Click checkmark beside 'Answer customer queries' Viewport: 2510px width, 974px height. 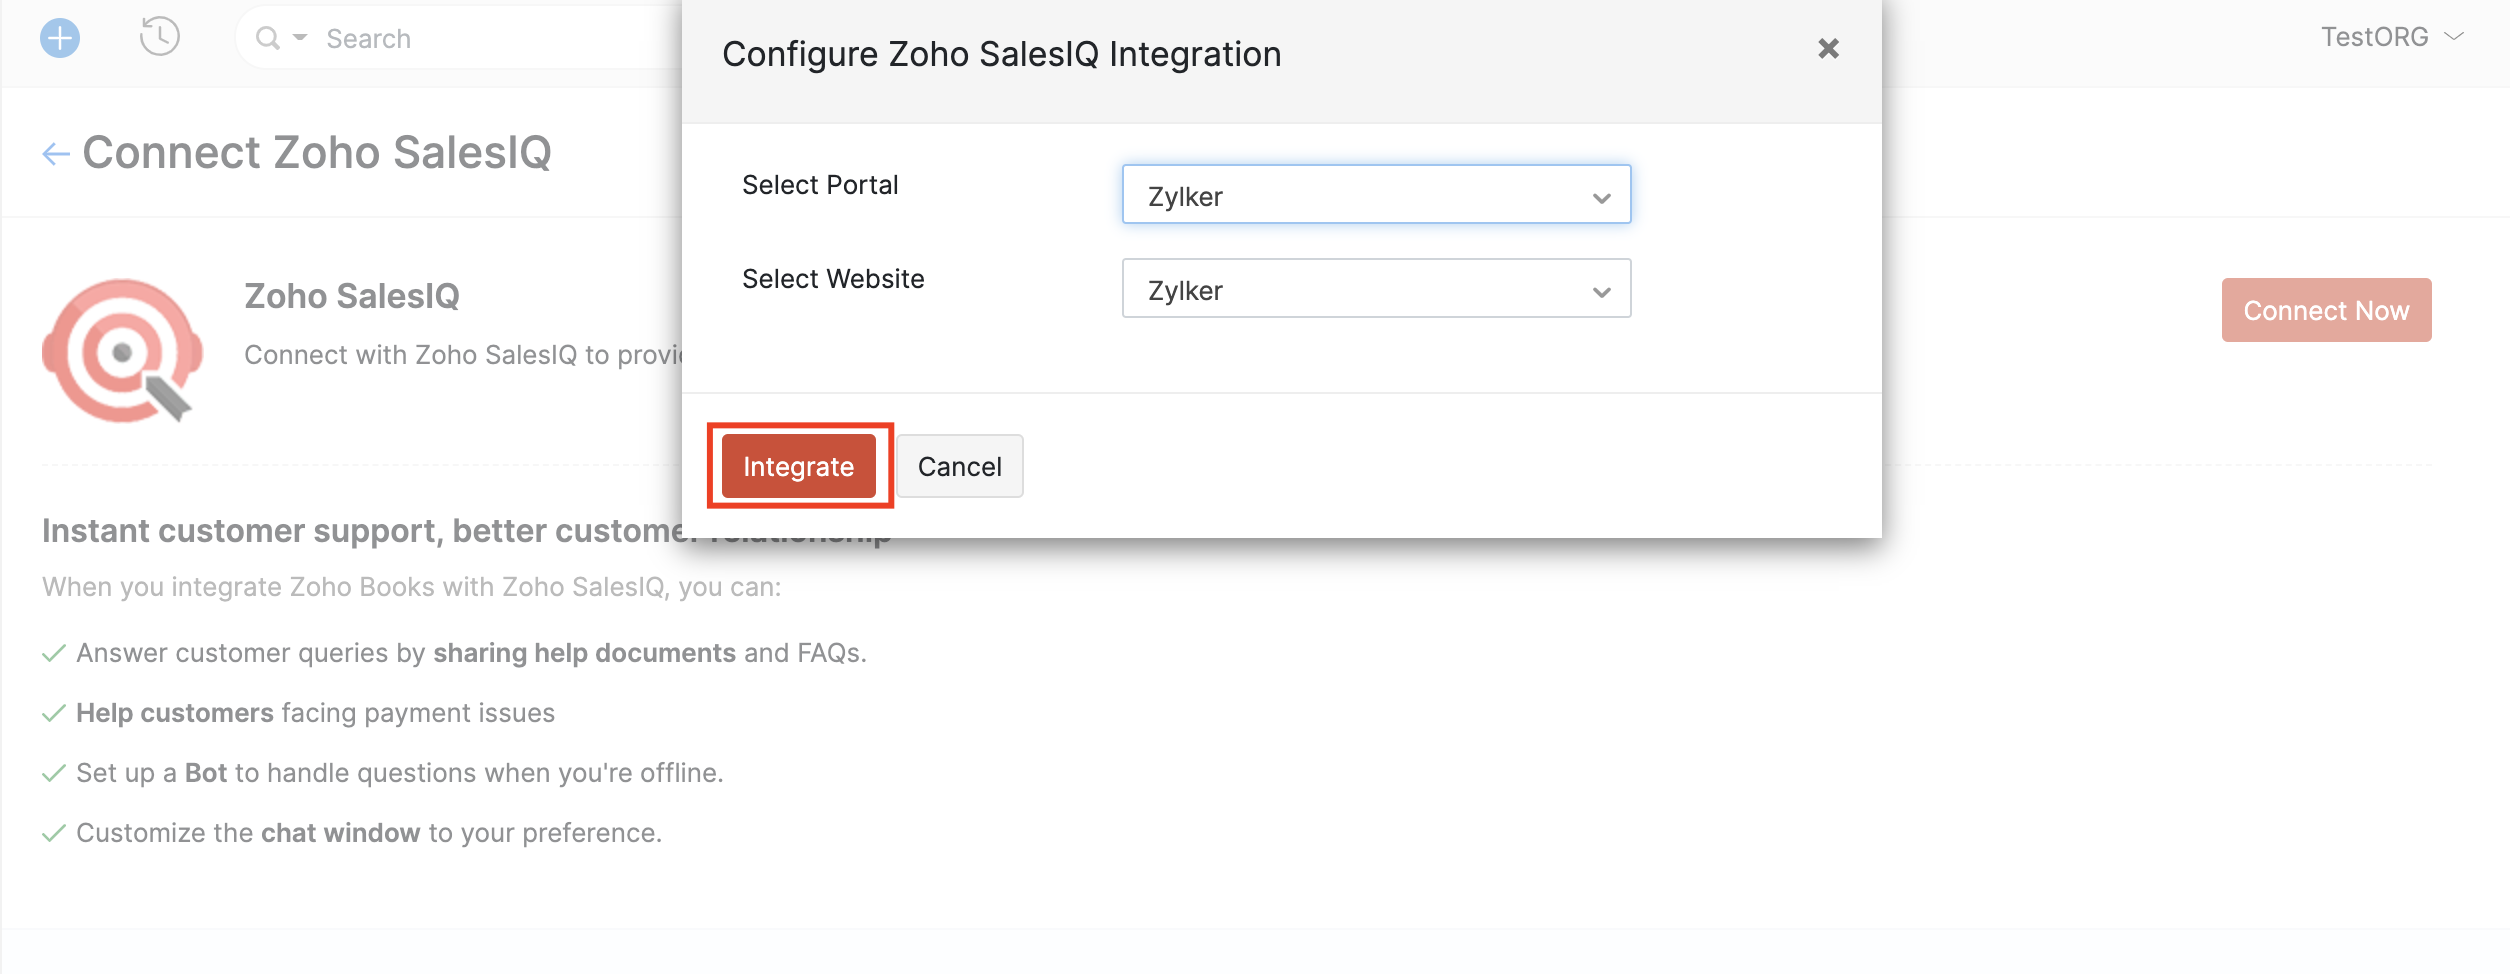[54, 654]
